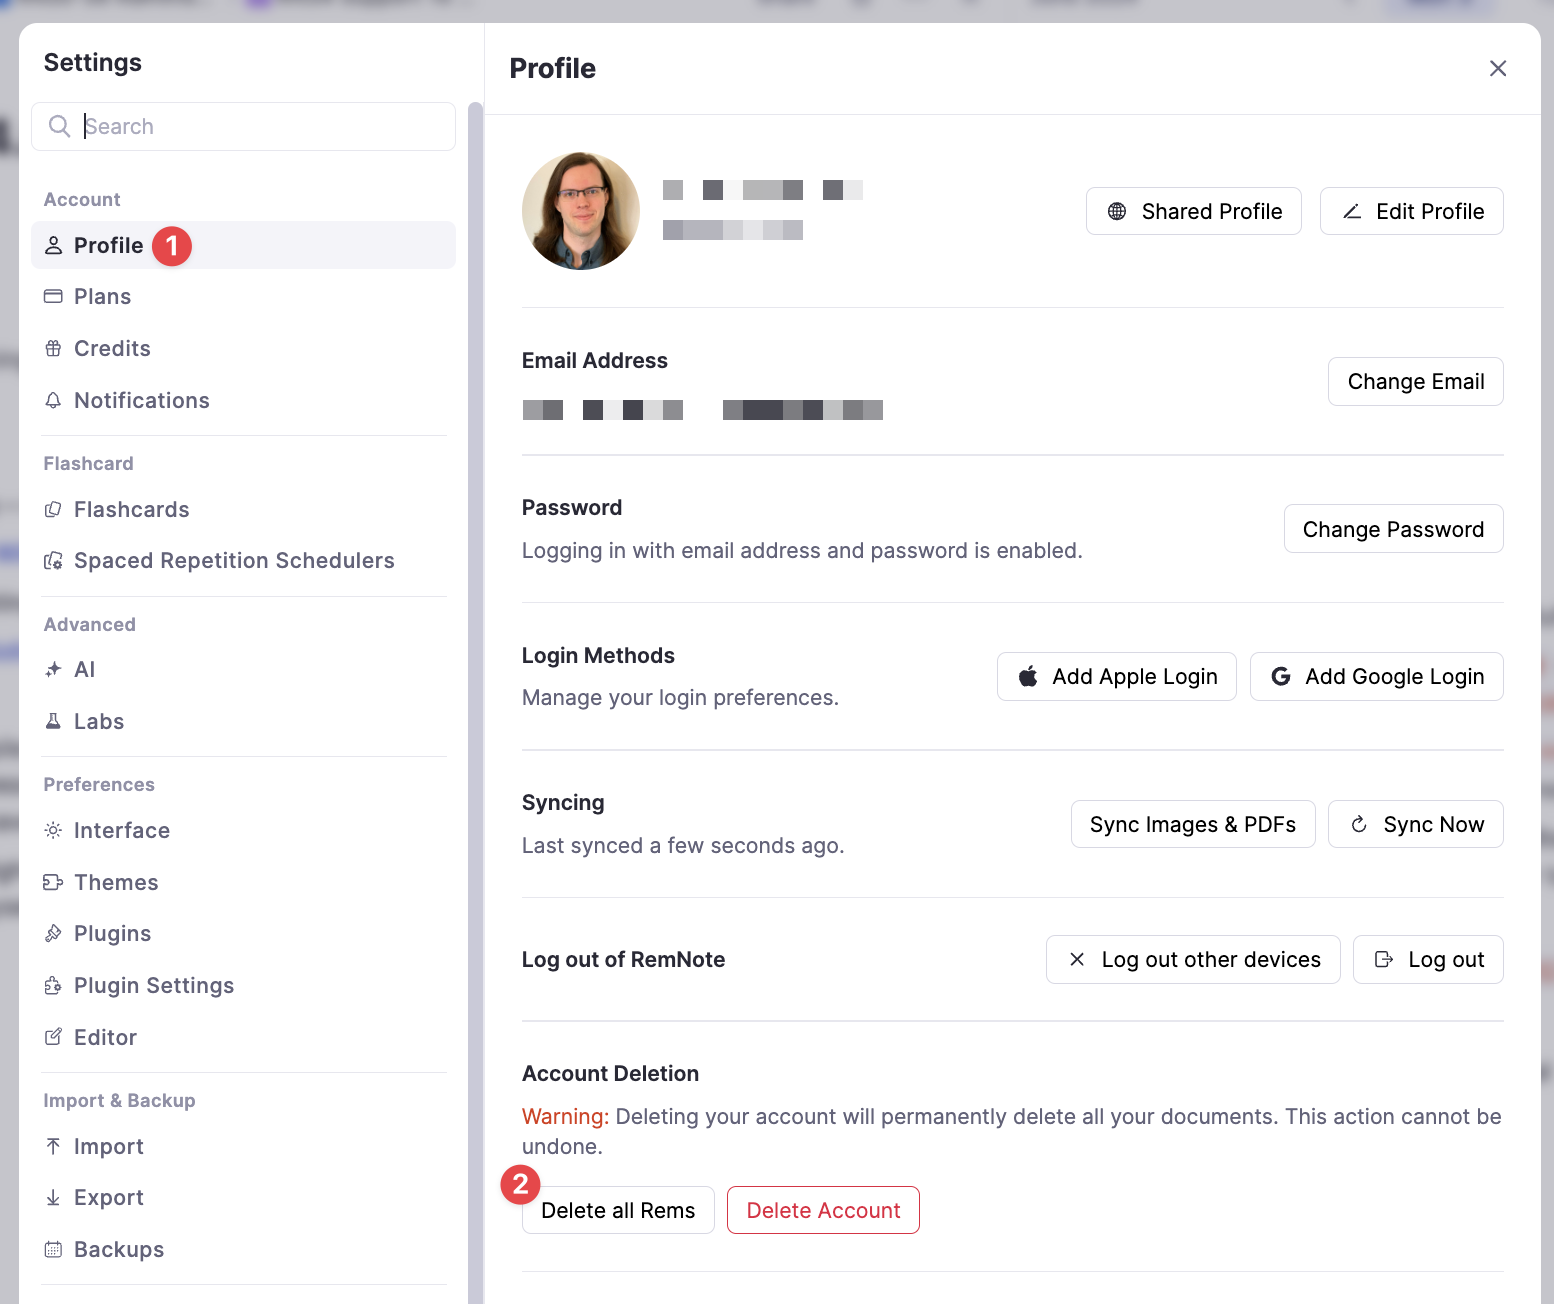Click the profile avatar photo
The width and height of the screenshot is (1554, 1304).
[x=581, y=211]
